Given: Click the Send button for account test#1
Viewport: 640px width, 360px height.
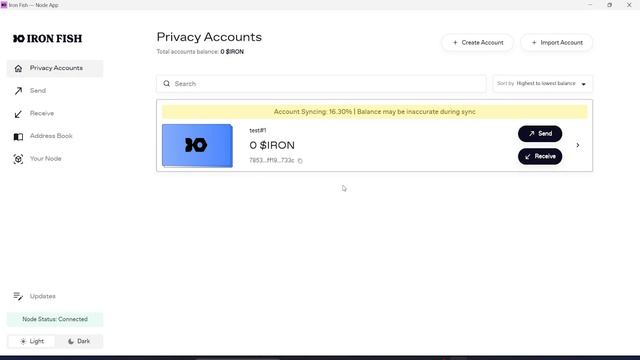Looking at the screenshot, I should (540, 134).
